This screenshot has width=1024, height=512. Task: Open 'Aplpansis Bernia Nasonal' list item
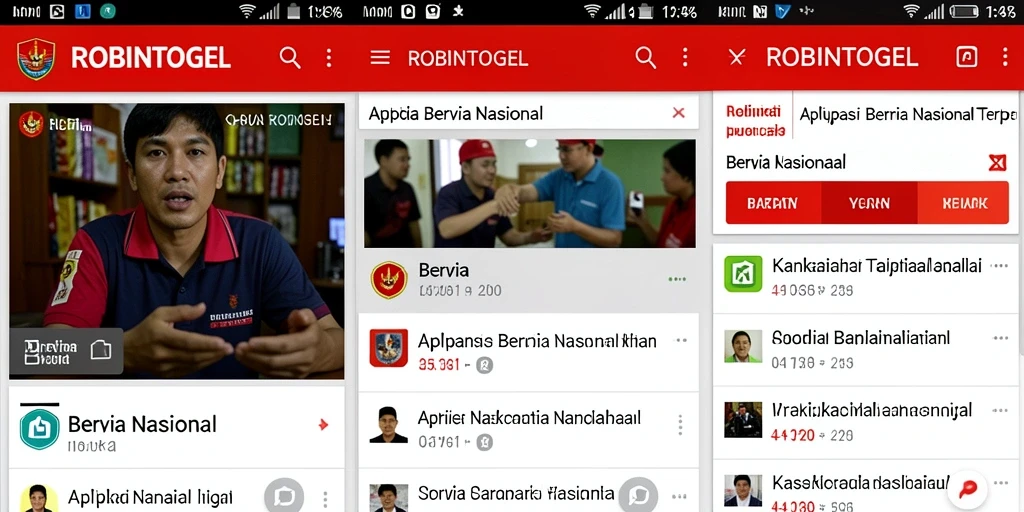coord(528,352)
